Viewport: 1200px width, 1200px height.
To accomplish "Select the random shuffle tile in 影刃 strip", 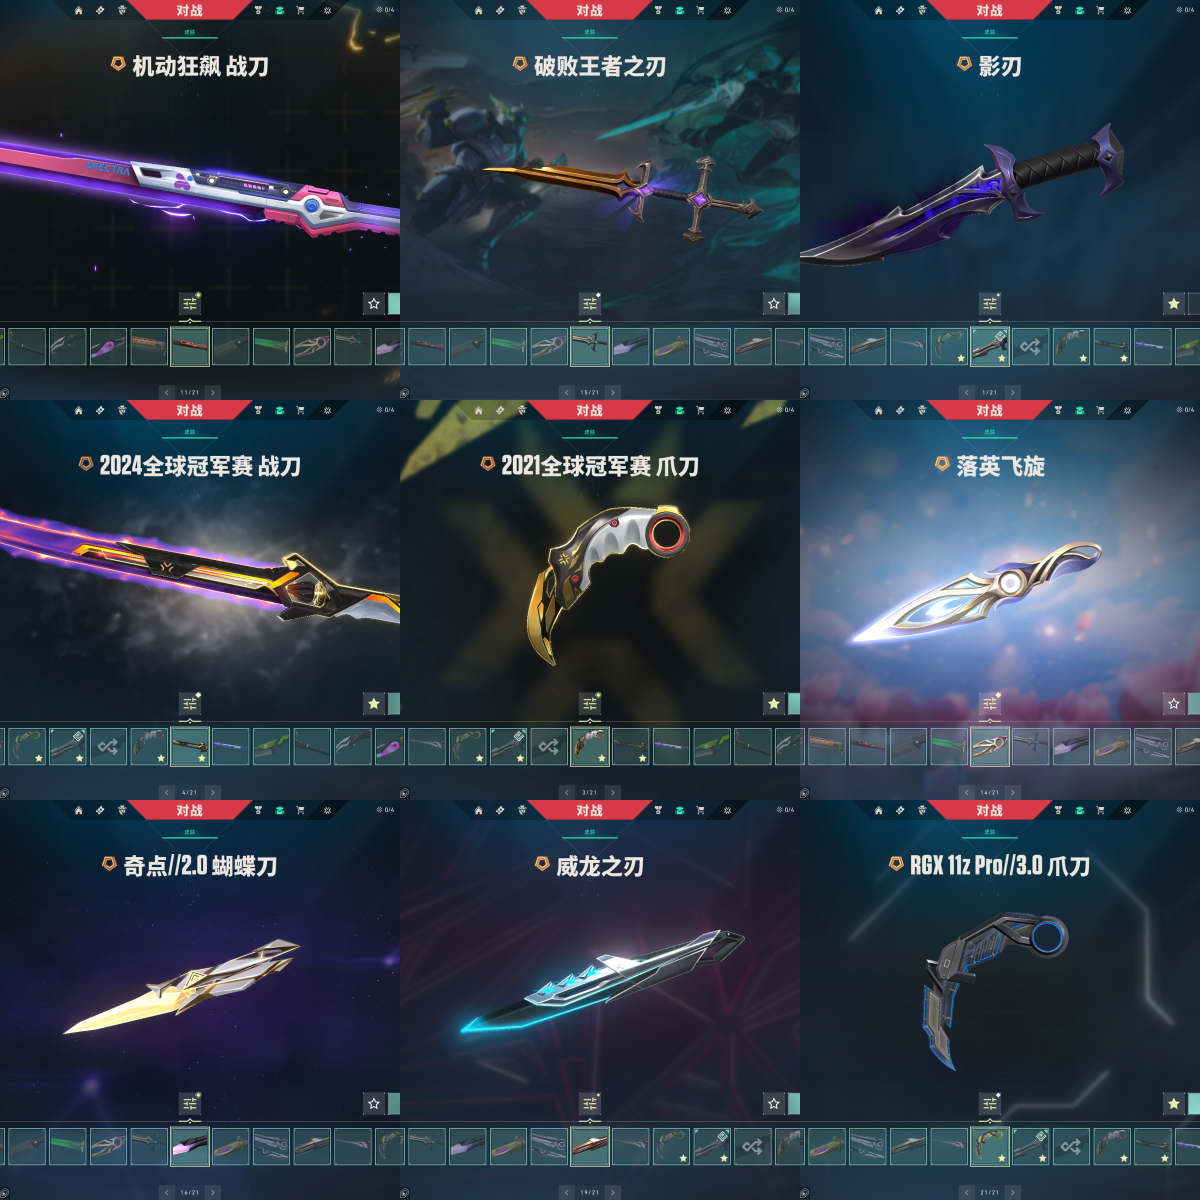I will 1030,347.
